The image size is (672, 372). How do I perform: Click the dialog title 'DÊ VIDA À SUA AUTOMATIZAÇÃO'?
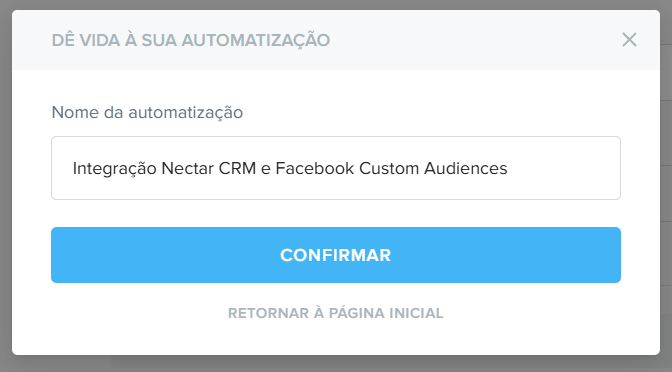191,40
